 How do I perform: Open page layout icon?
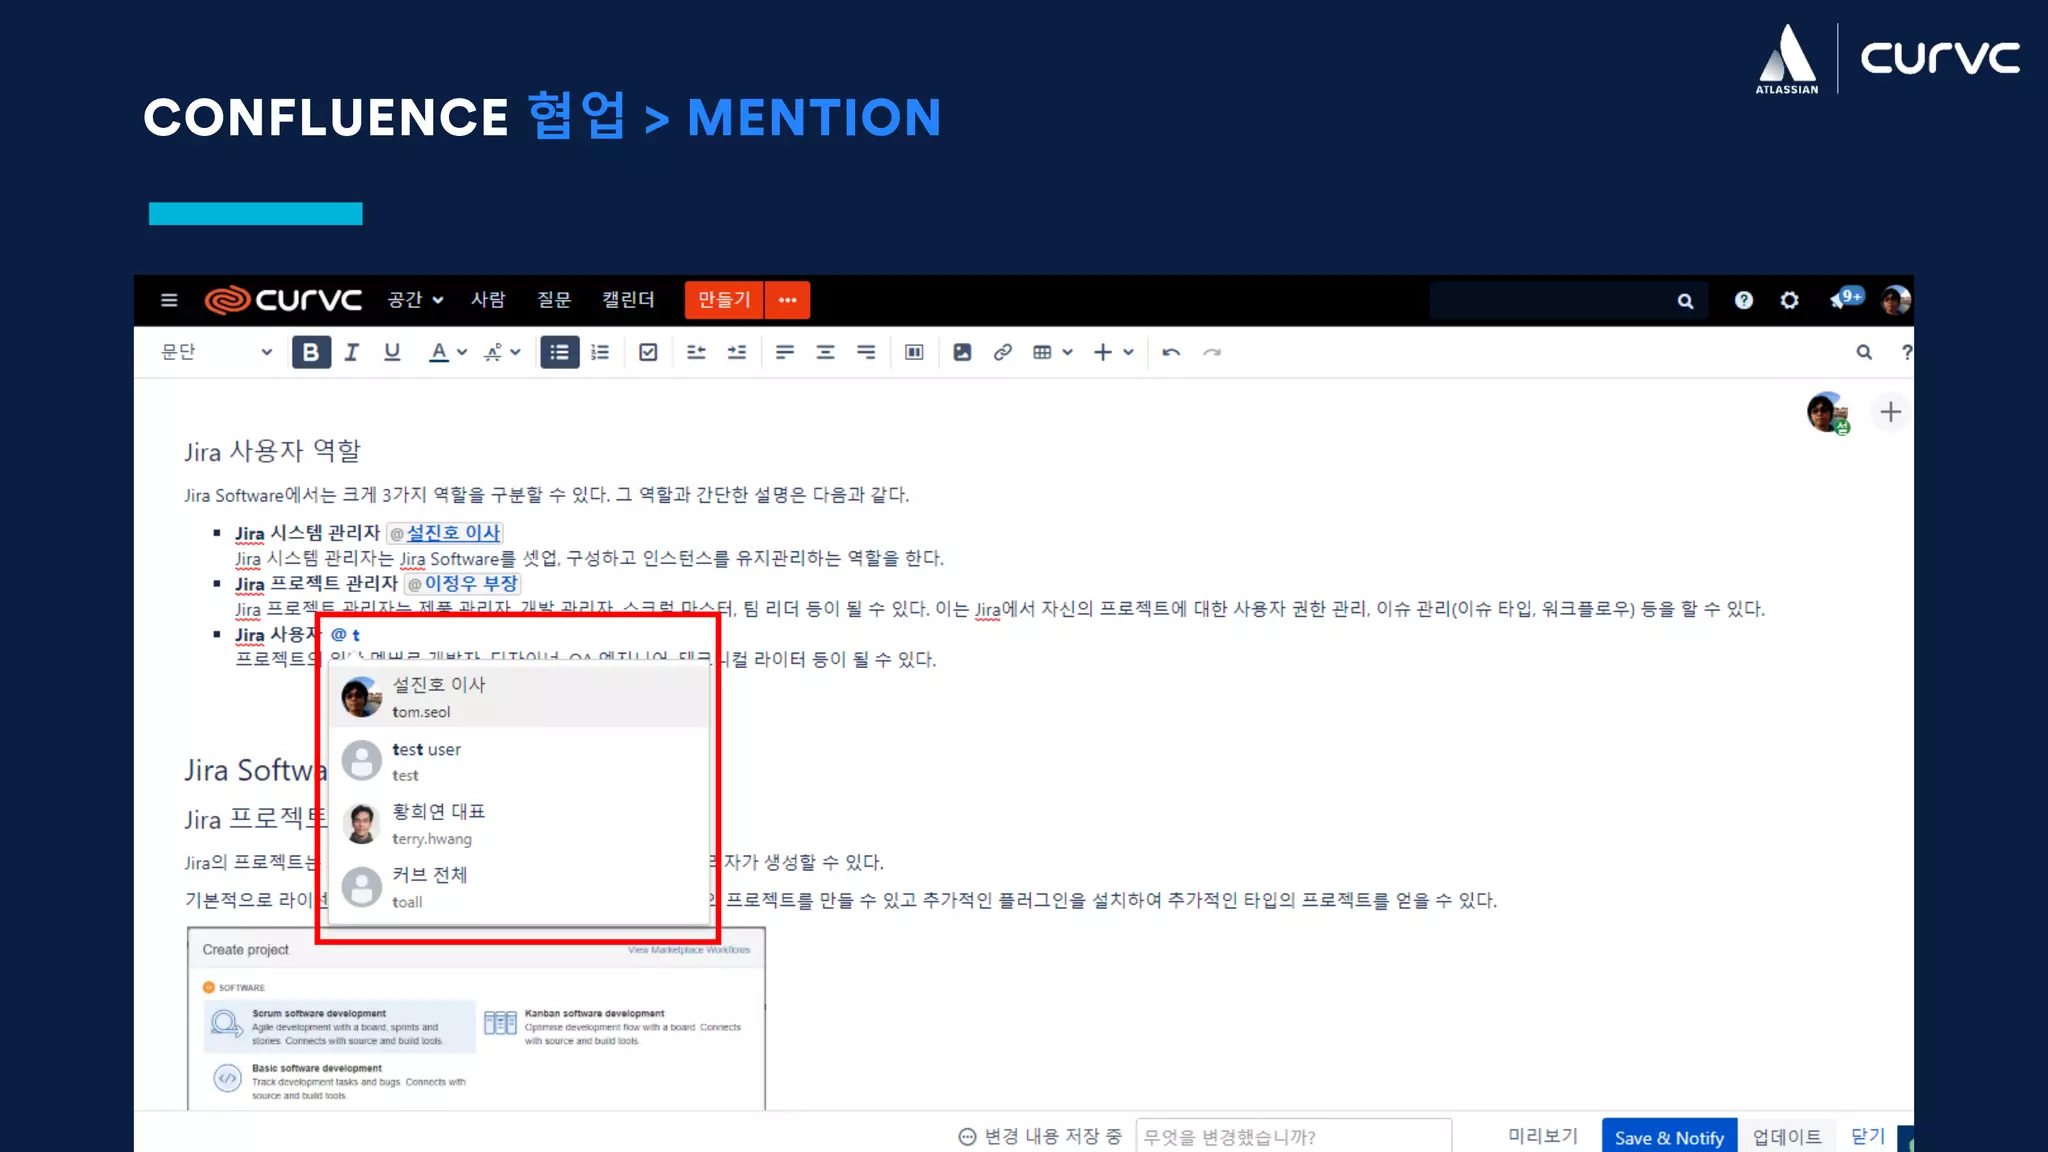(914, 352)
